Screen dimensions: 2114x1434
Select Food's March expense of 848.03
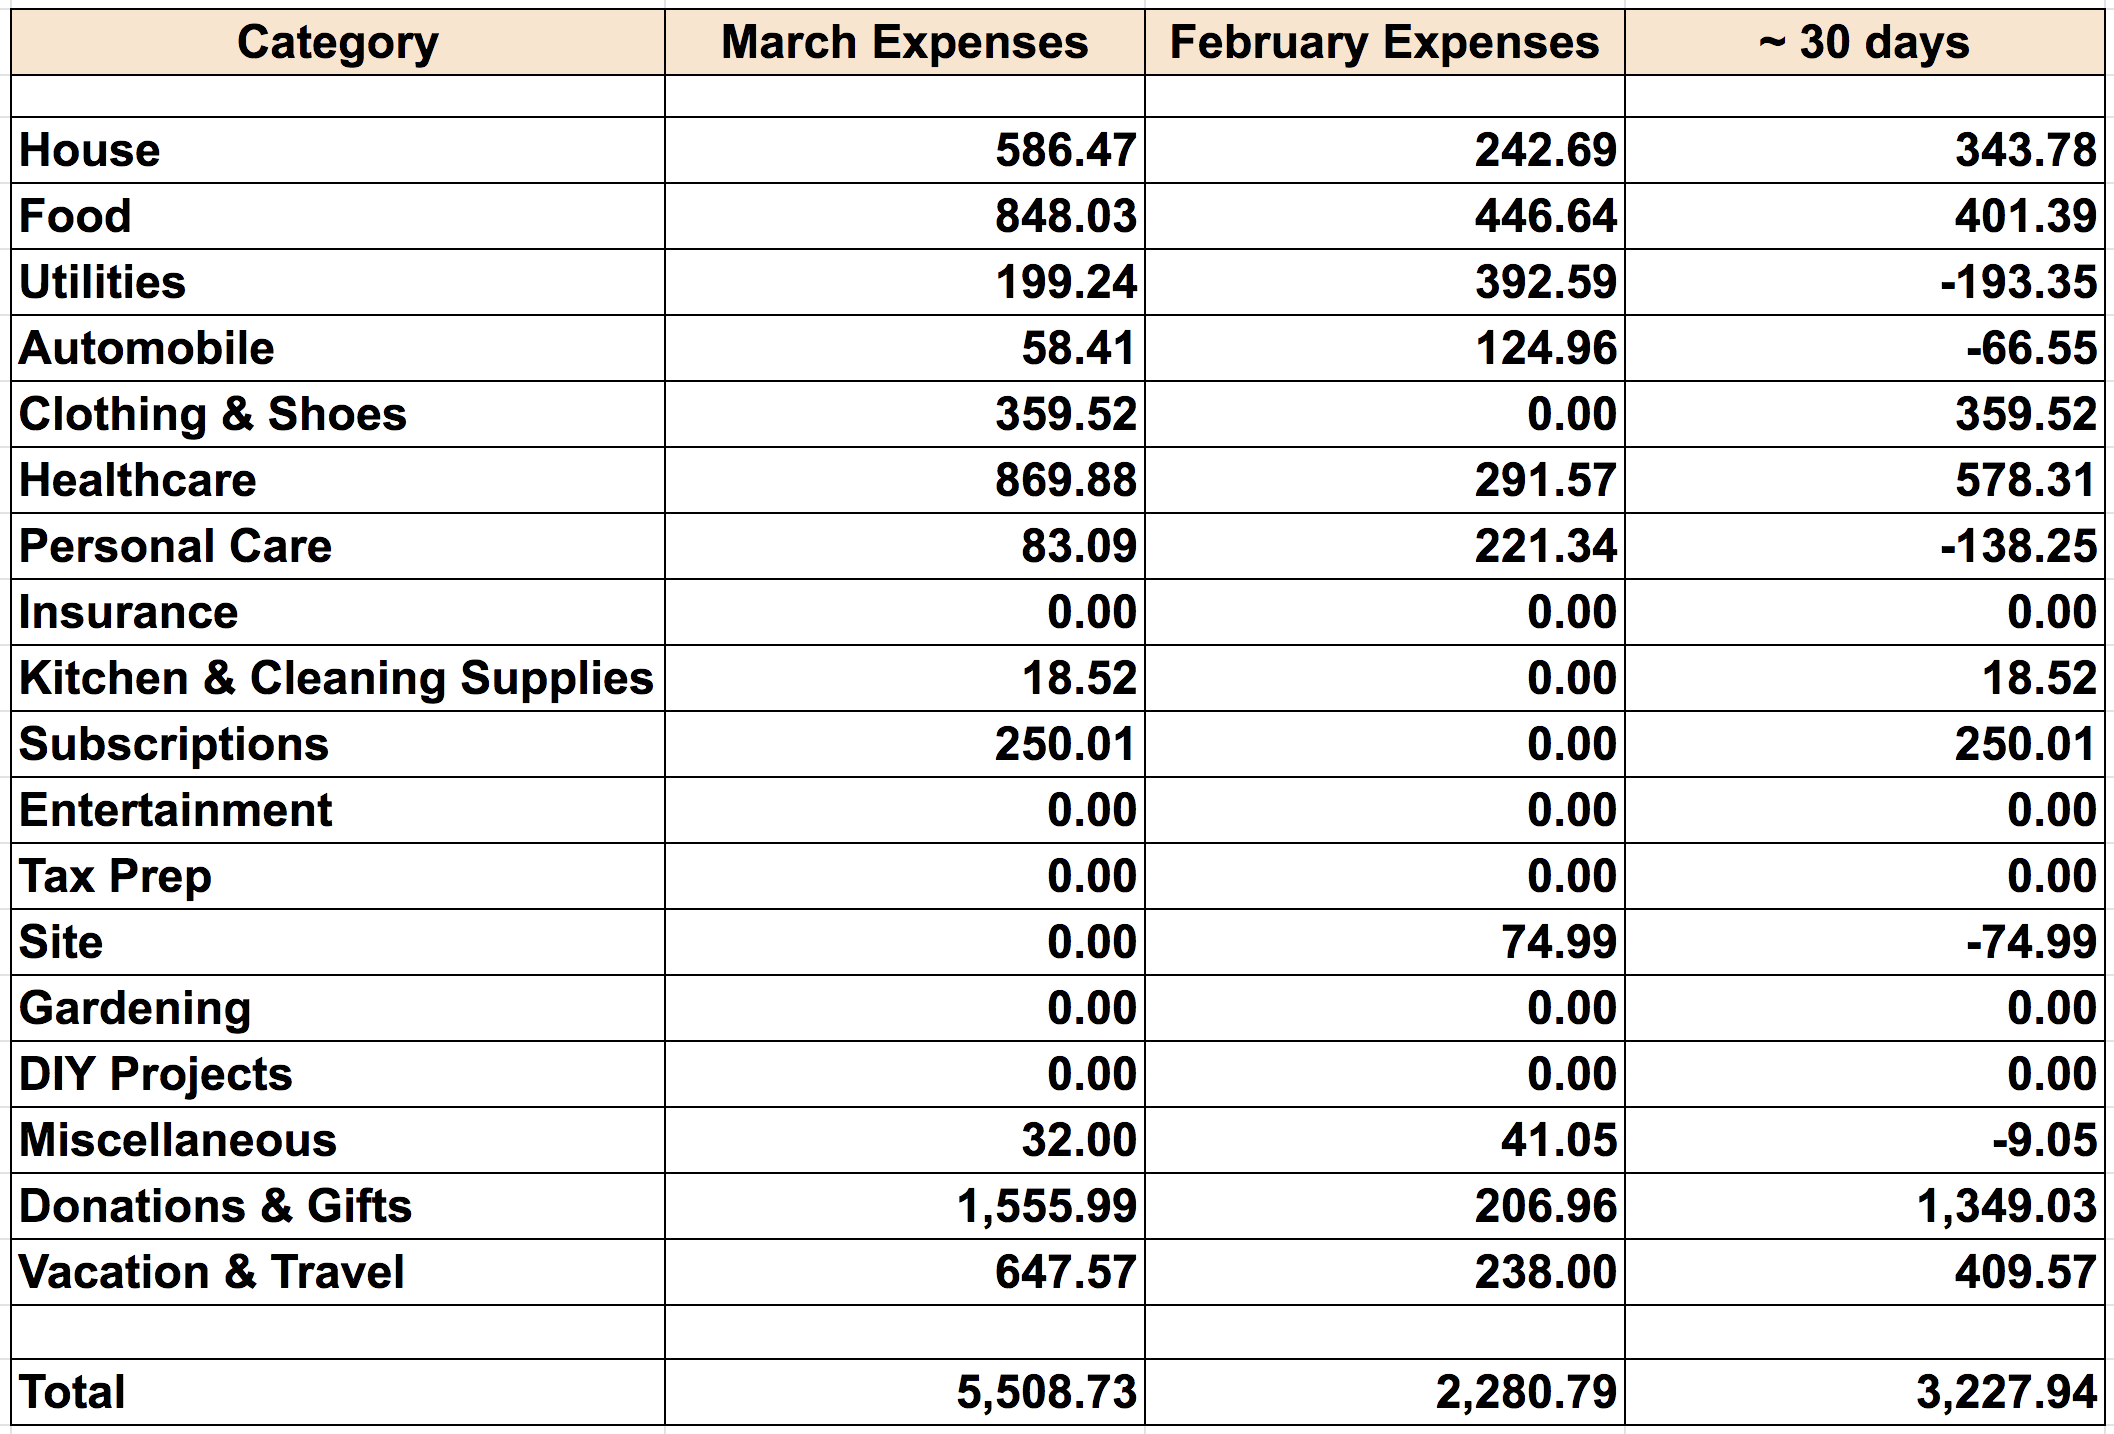1065,216
